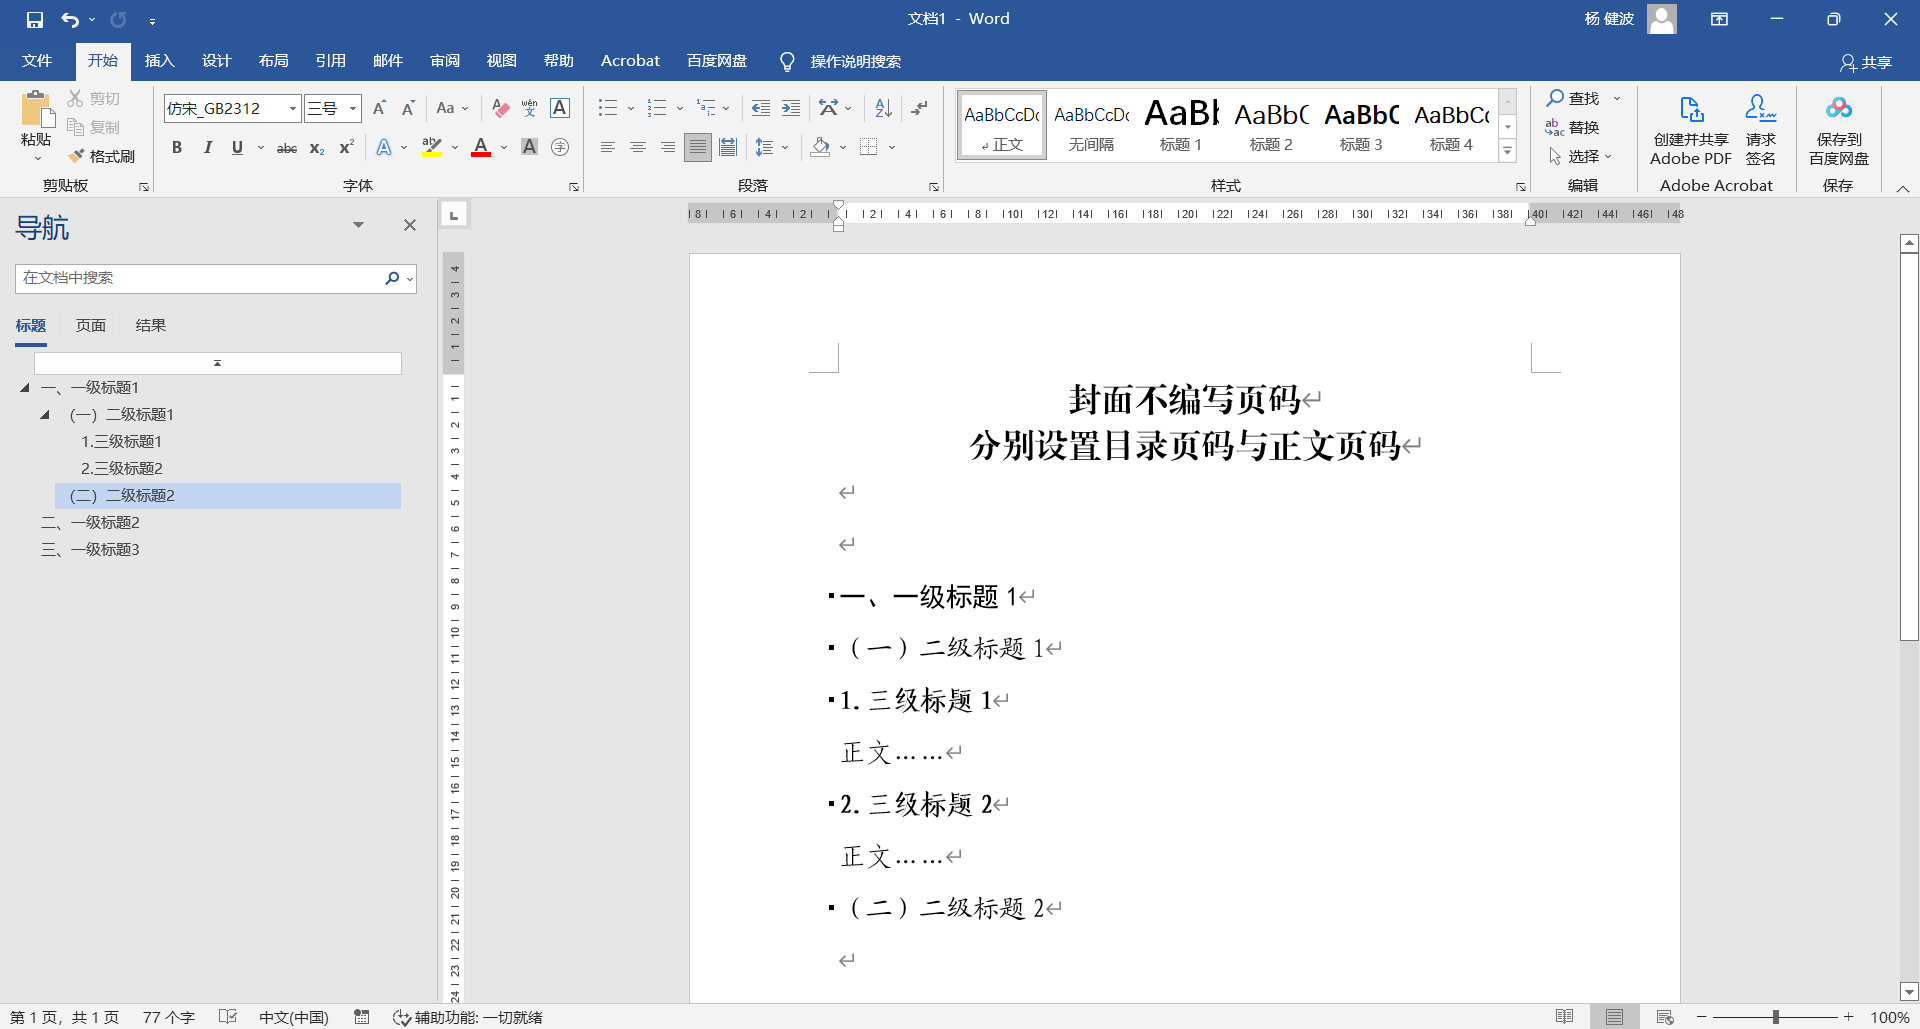Toggle Character shading button
The height and width of the screenshot is (1029, 1920).
click(530, 148)
